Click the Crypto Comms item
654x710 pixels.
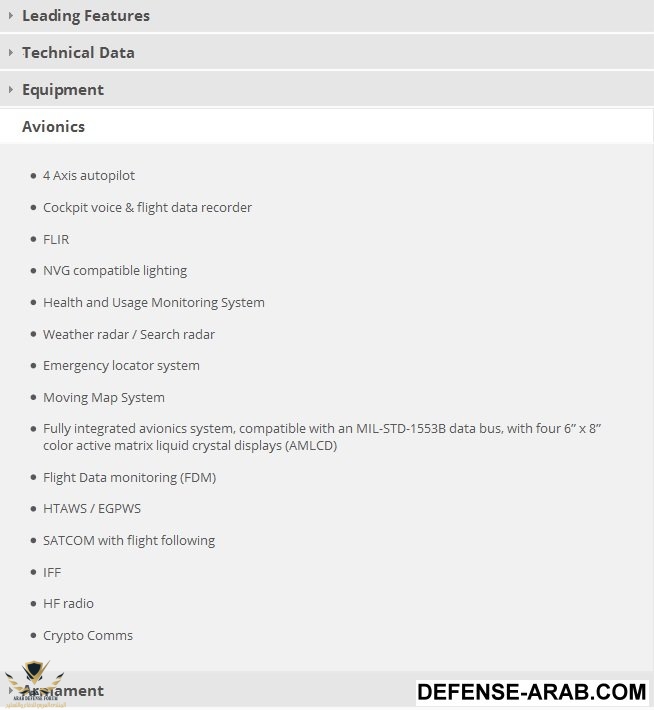[x=88, y=635]
